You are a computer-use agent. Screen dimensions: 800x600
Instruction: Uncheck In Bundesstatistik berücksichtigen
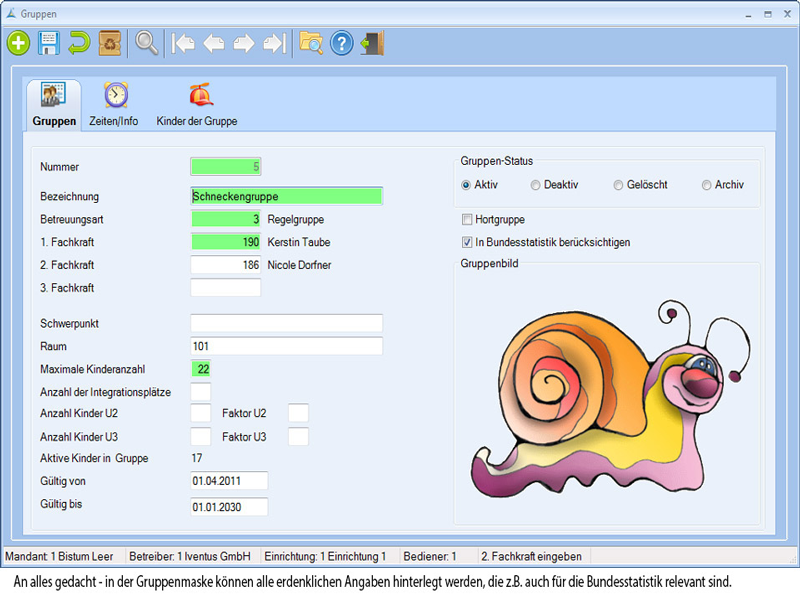click(x=467, y=242)
